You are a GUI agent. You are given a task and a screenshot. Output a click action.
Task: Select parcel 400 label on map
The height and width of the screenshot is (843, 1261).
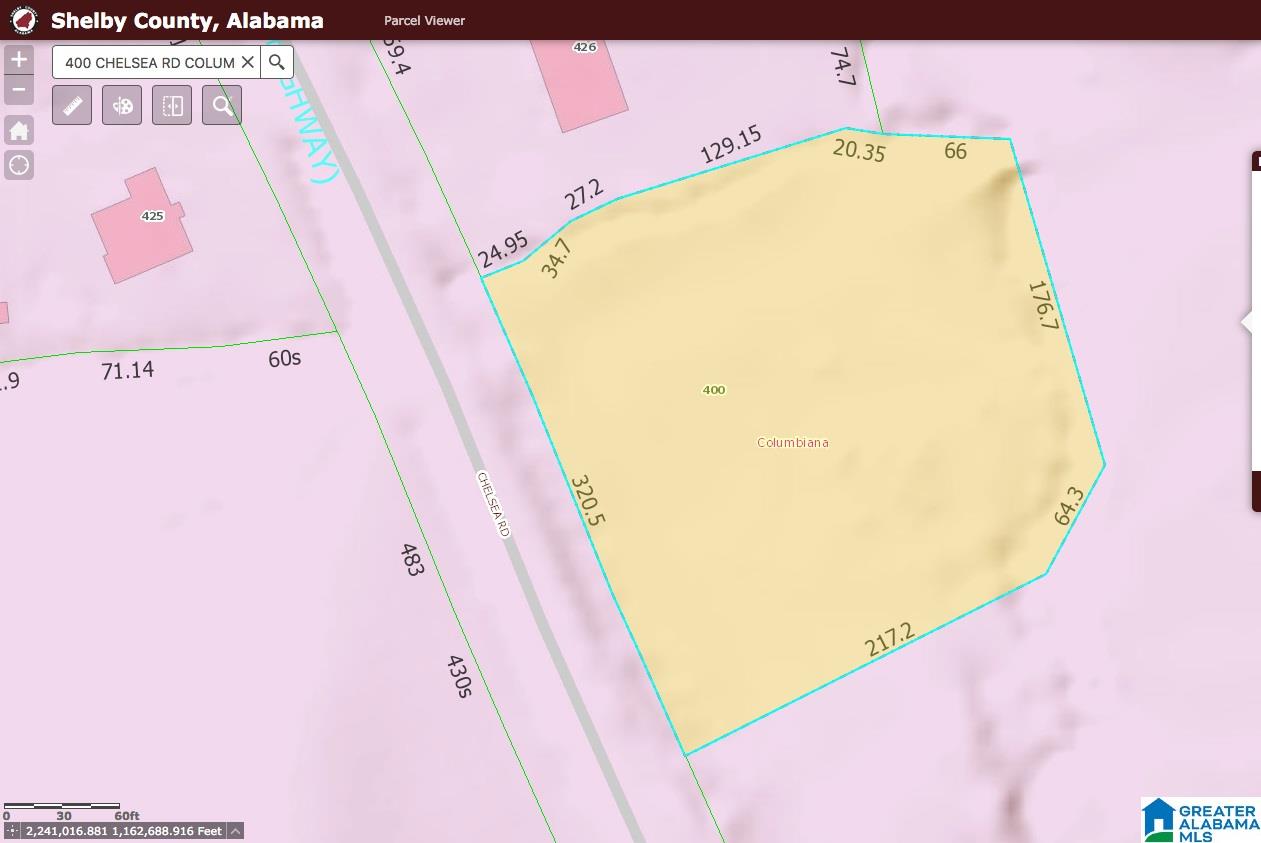(x=714, y=390)
